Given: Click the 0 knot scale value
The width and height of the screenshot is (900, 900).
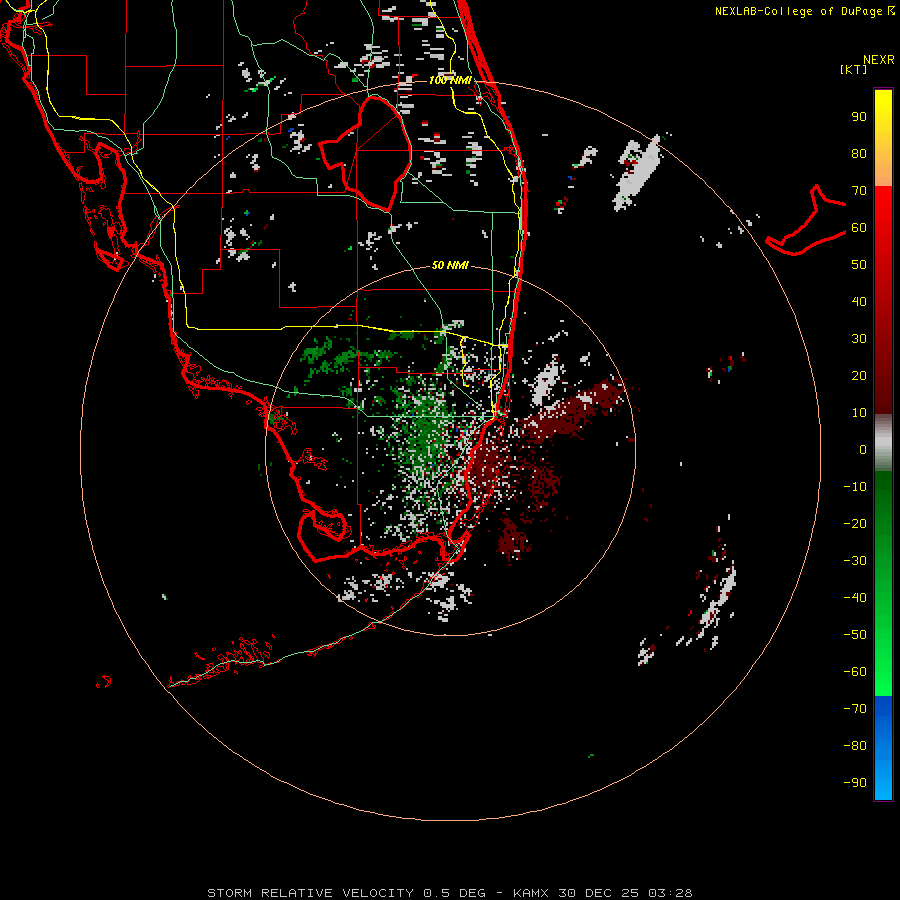Looking at the screenshot, I should point(863,450).
